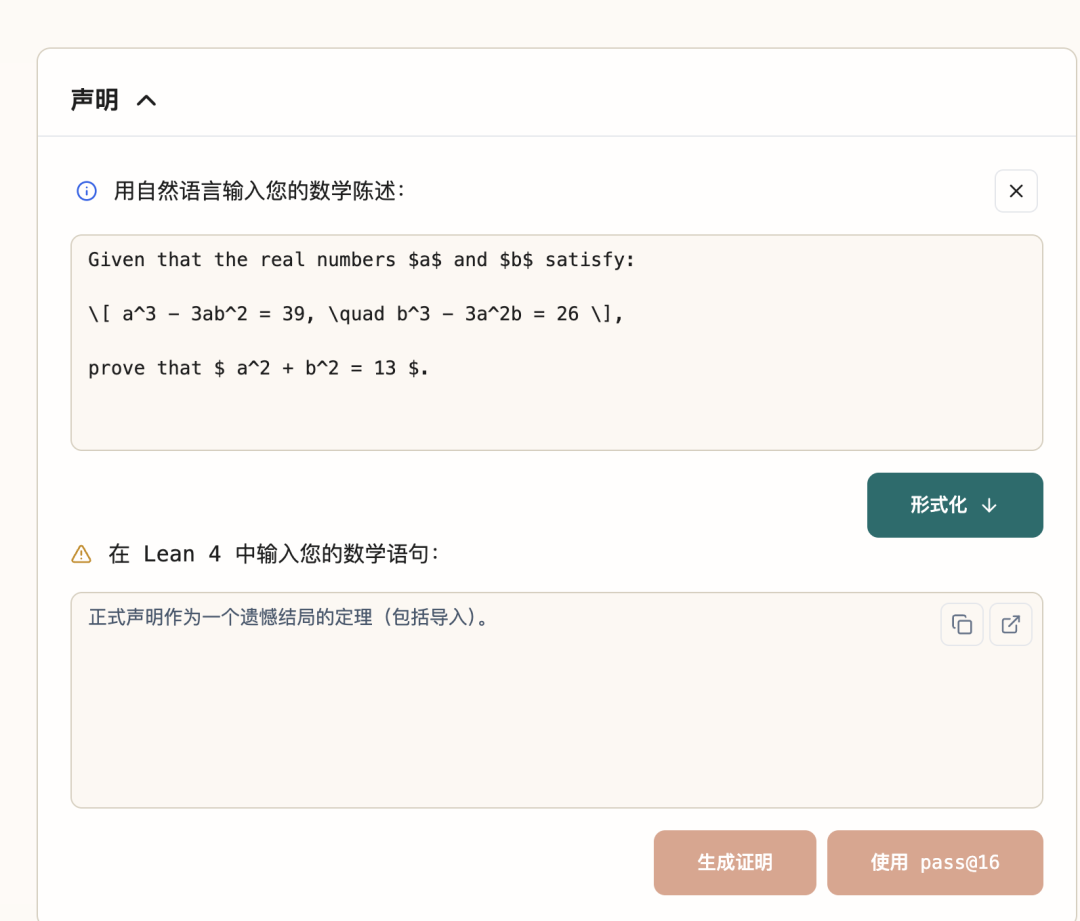Copy the Lean 4 statement

[x=962, y=625]
